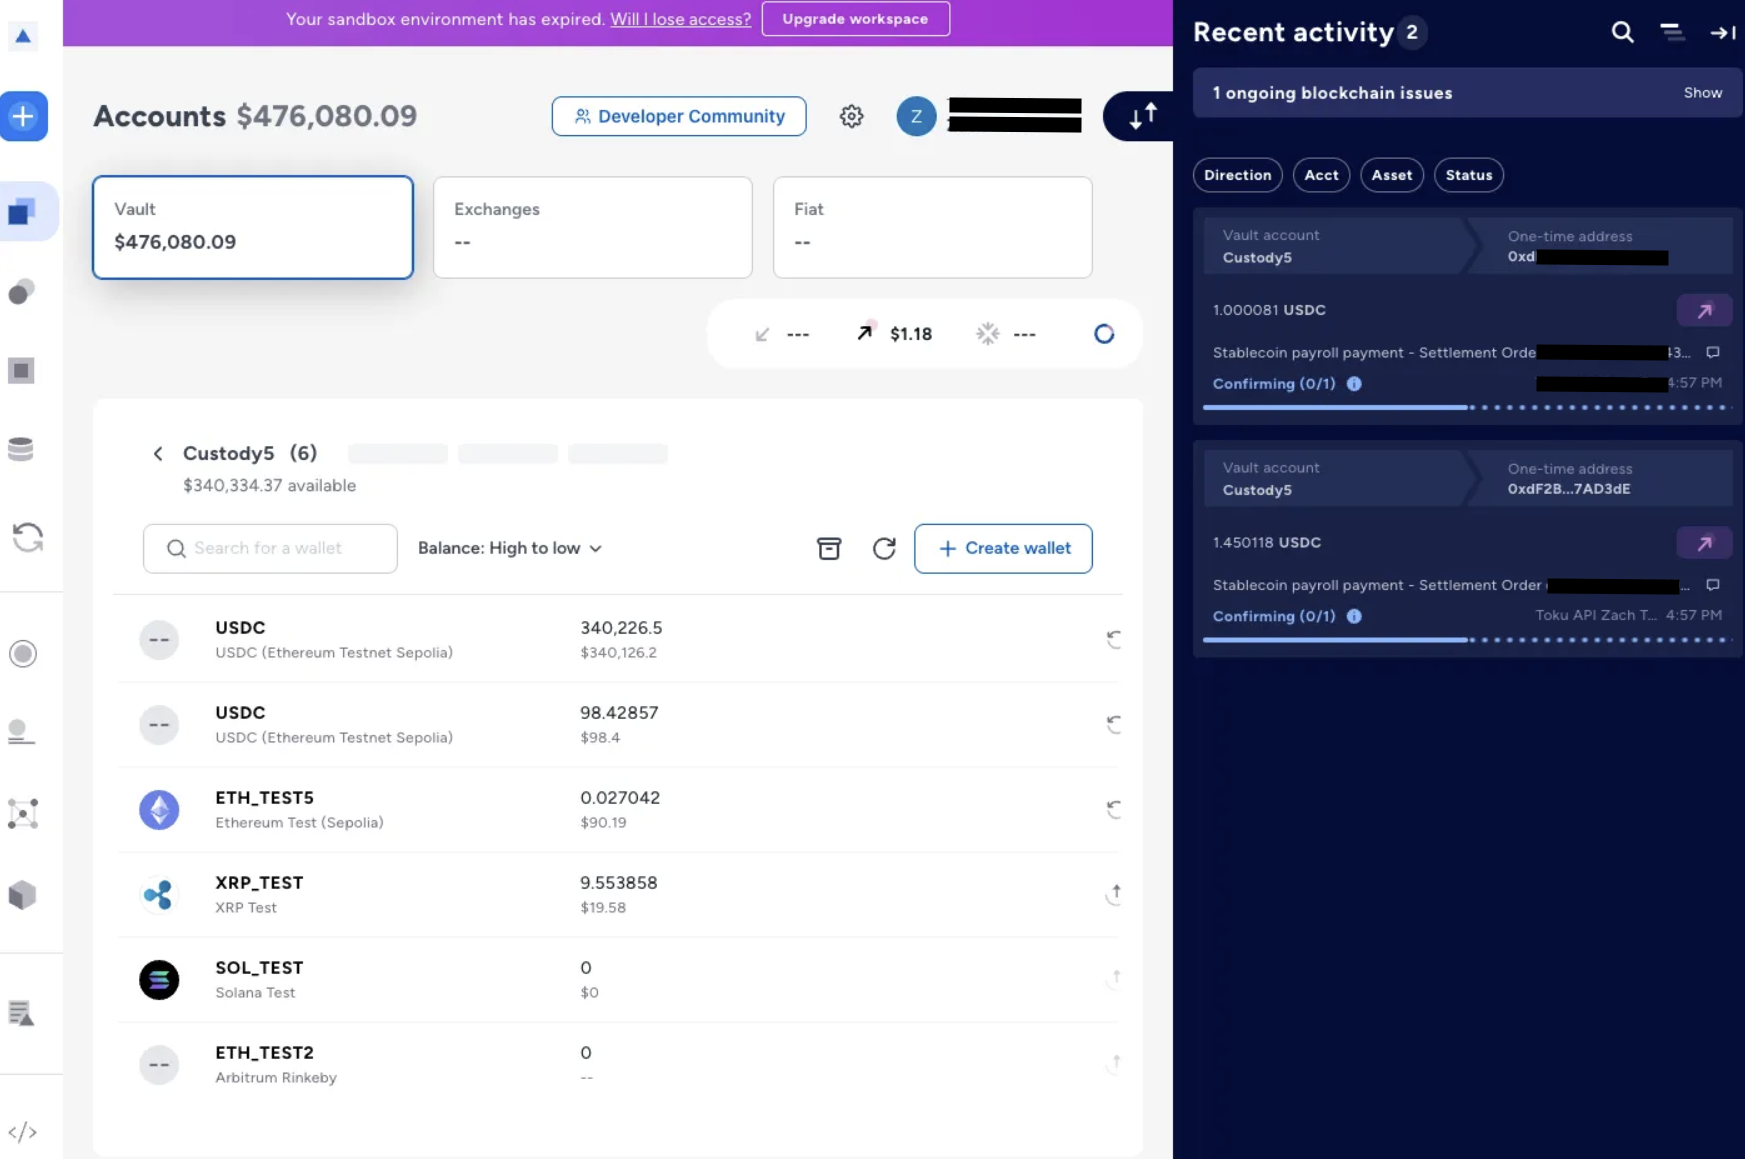
Task: Go back using the Custody5 chevron
Action: [158, 454]
